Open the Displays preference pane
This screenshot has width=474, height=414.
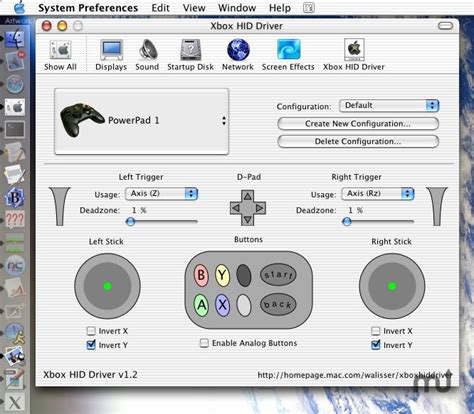click(x=111, y=55)
